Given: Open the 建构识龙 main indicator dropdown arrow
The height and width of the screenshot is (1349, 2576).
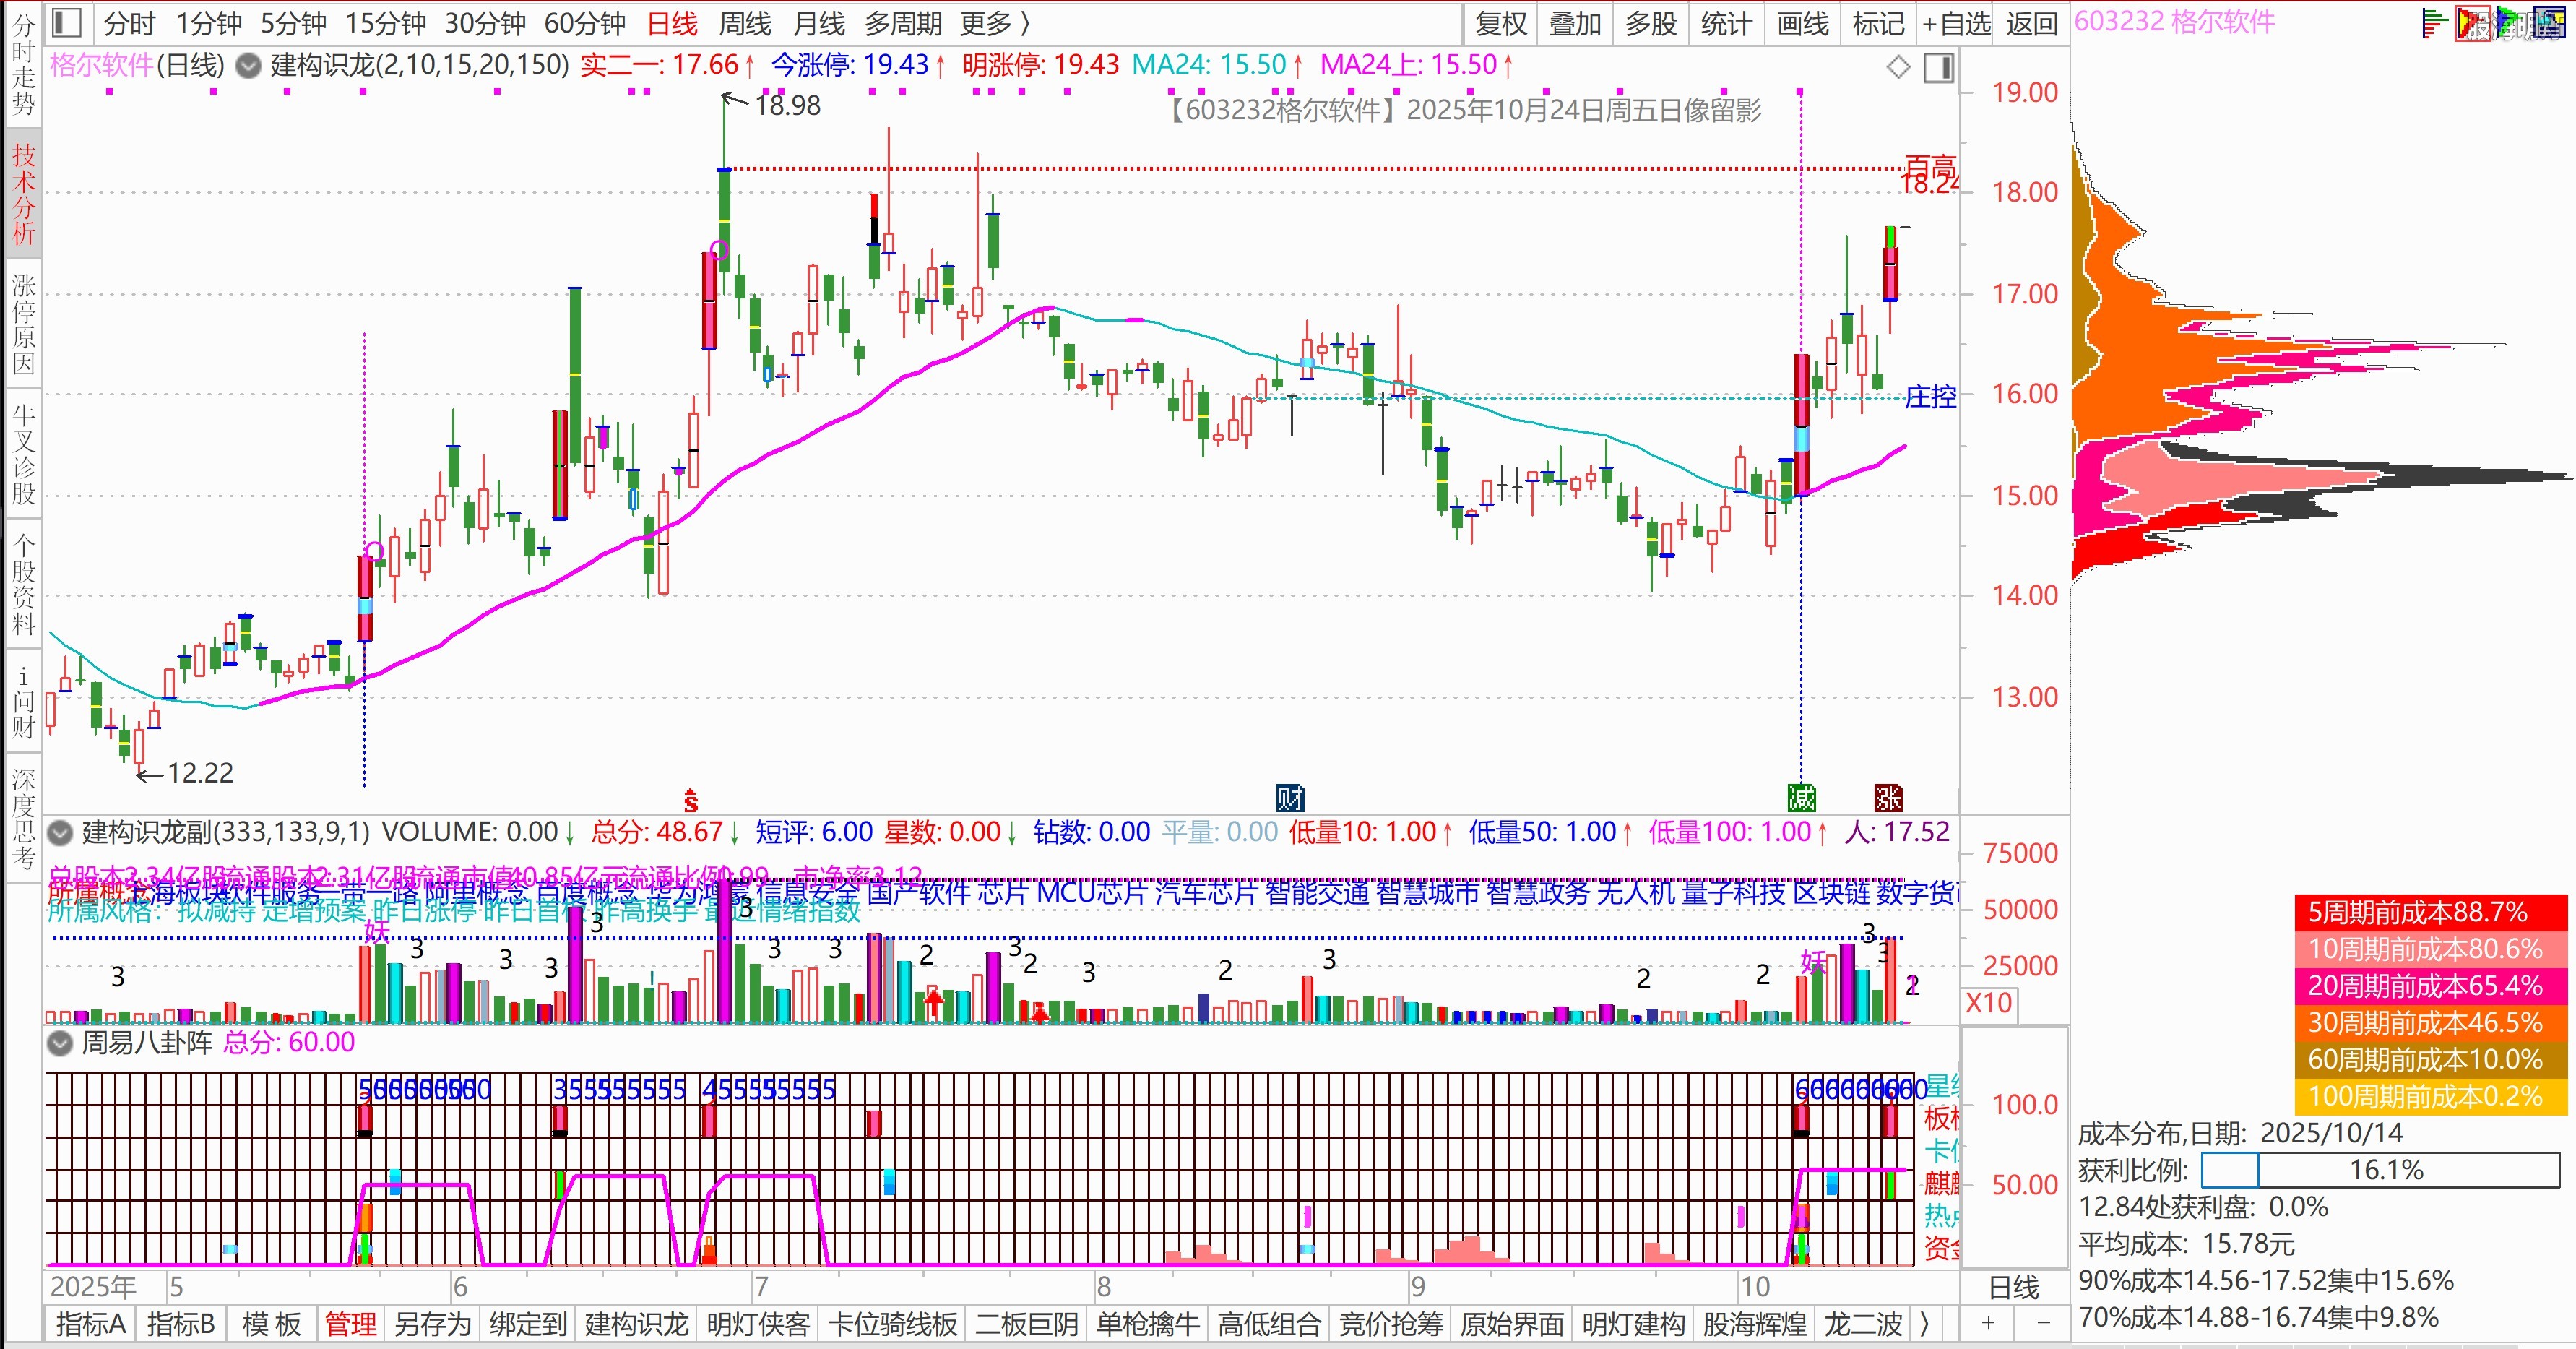Looking at the screenshot, I should [x=248, y=66].
